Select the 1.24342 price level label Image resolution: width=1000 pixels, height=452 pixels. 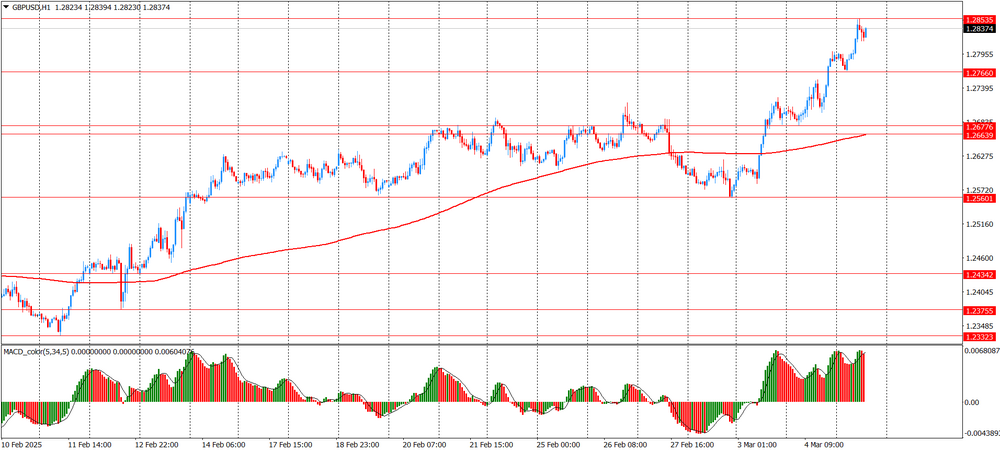(x=979, y=274)
